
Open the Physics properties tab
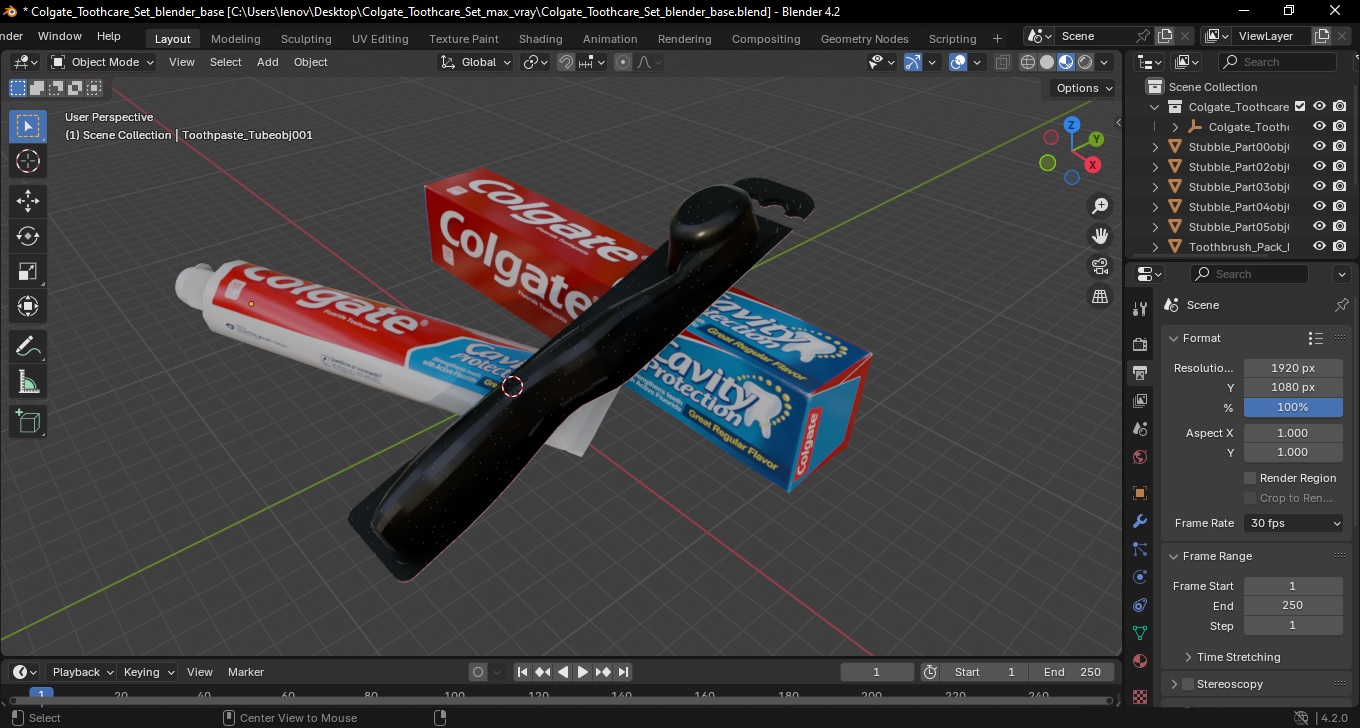pos(1140,577)
